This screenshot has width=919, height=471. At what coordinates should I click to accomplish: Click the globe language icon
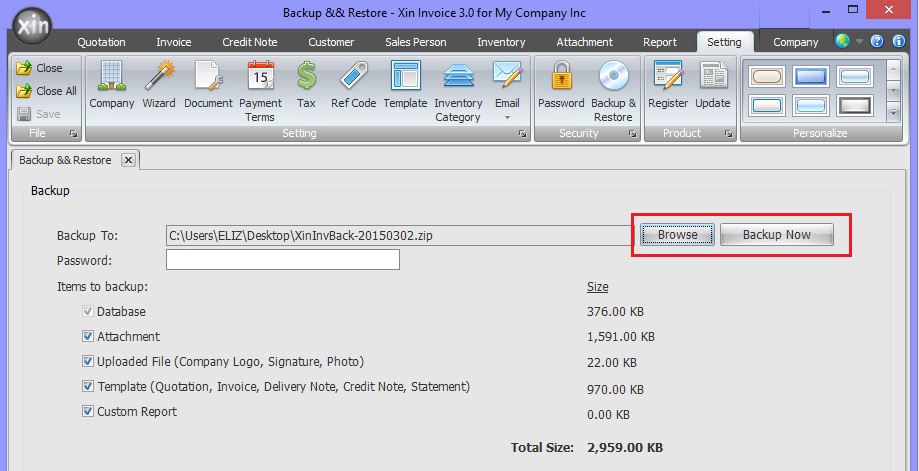click(842, 41)
